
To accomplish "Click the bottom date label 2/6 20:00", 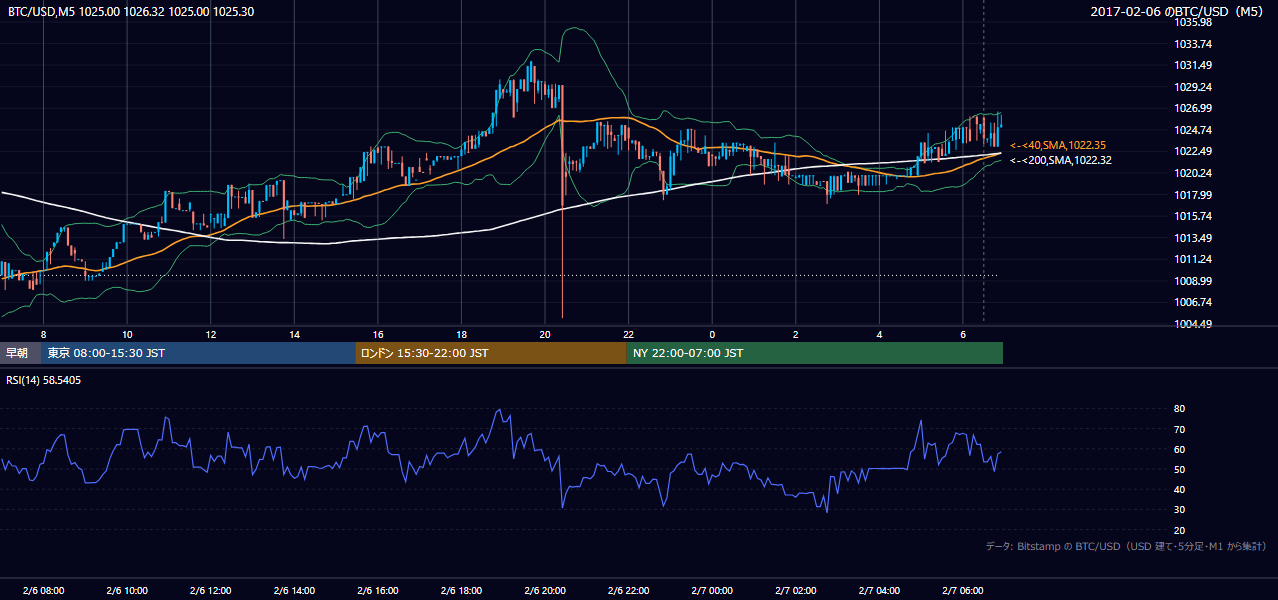I will click(x=545, y=590).
